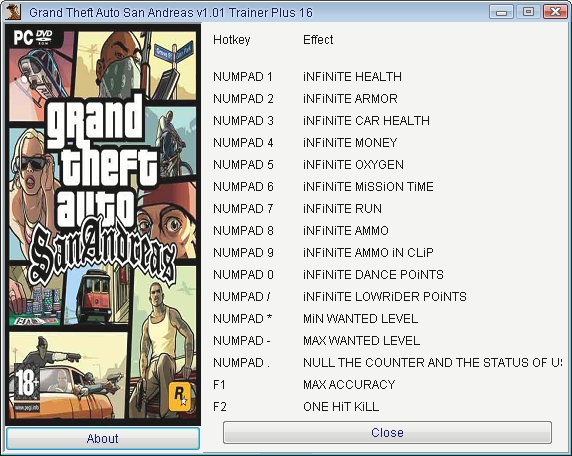The width and height of the screenshot is (572, 456).
Task: Click the 'NUMPAD 3' hotkey label
Action: tap(243, 120)
